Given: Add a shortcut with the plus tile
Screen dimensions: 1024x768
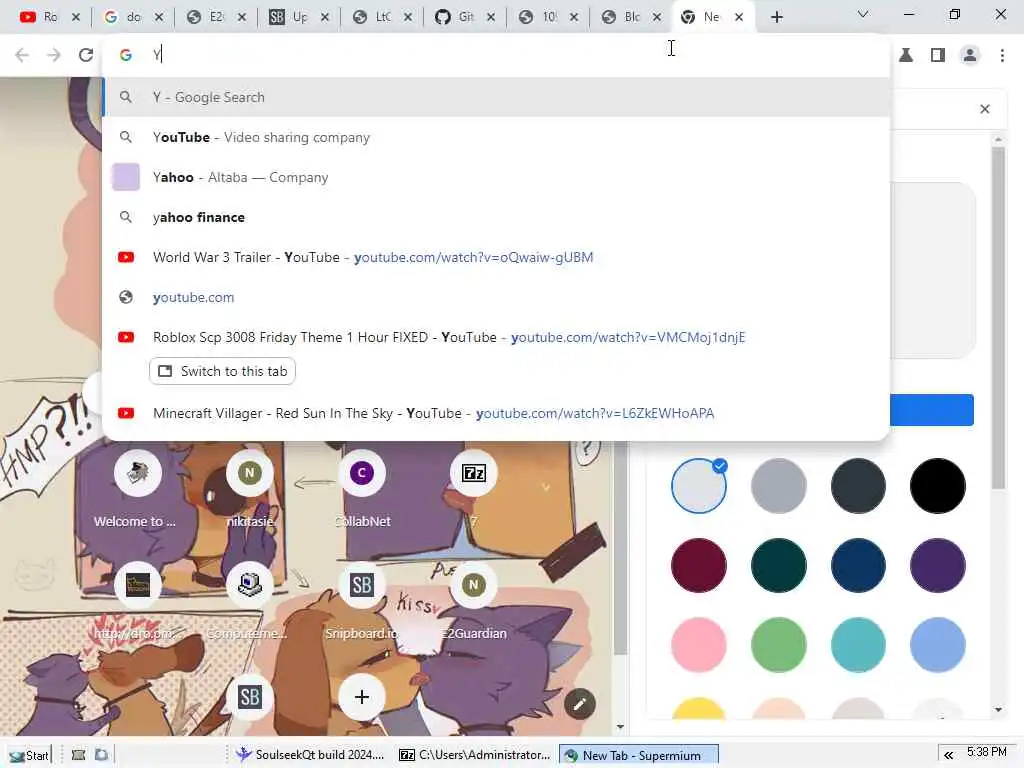Looking at the screenshot, I should 362,697.
